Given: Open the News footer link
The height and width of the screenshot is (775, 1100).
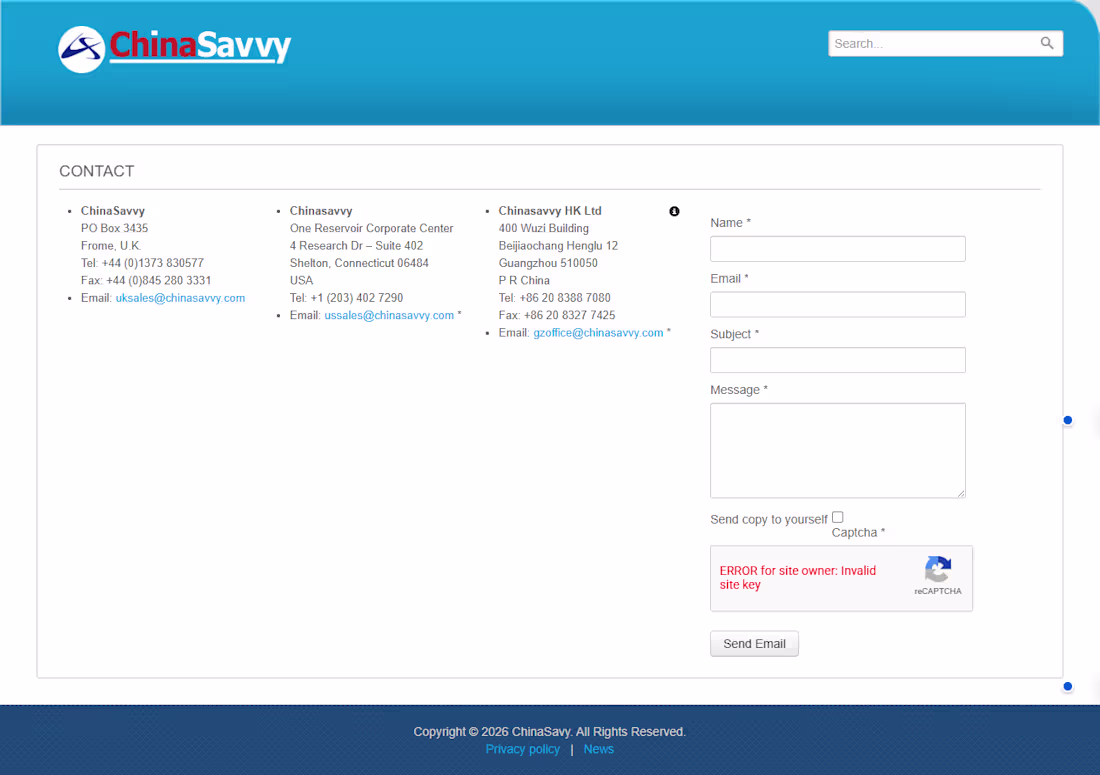Looking at the screenshot, I should point(598,749).
